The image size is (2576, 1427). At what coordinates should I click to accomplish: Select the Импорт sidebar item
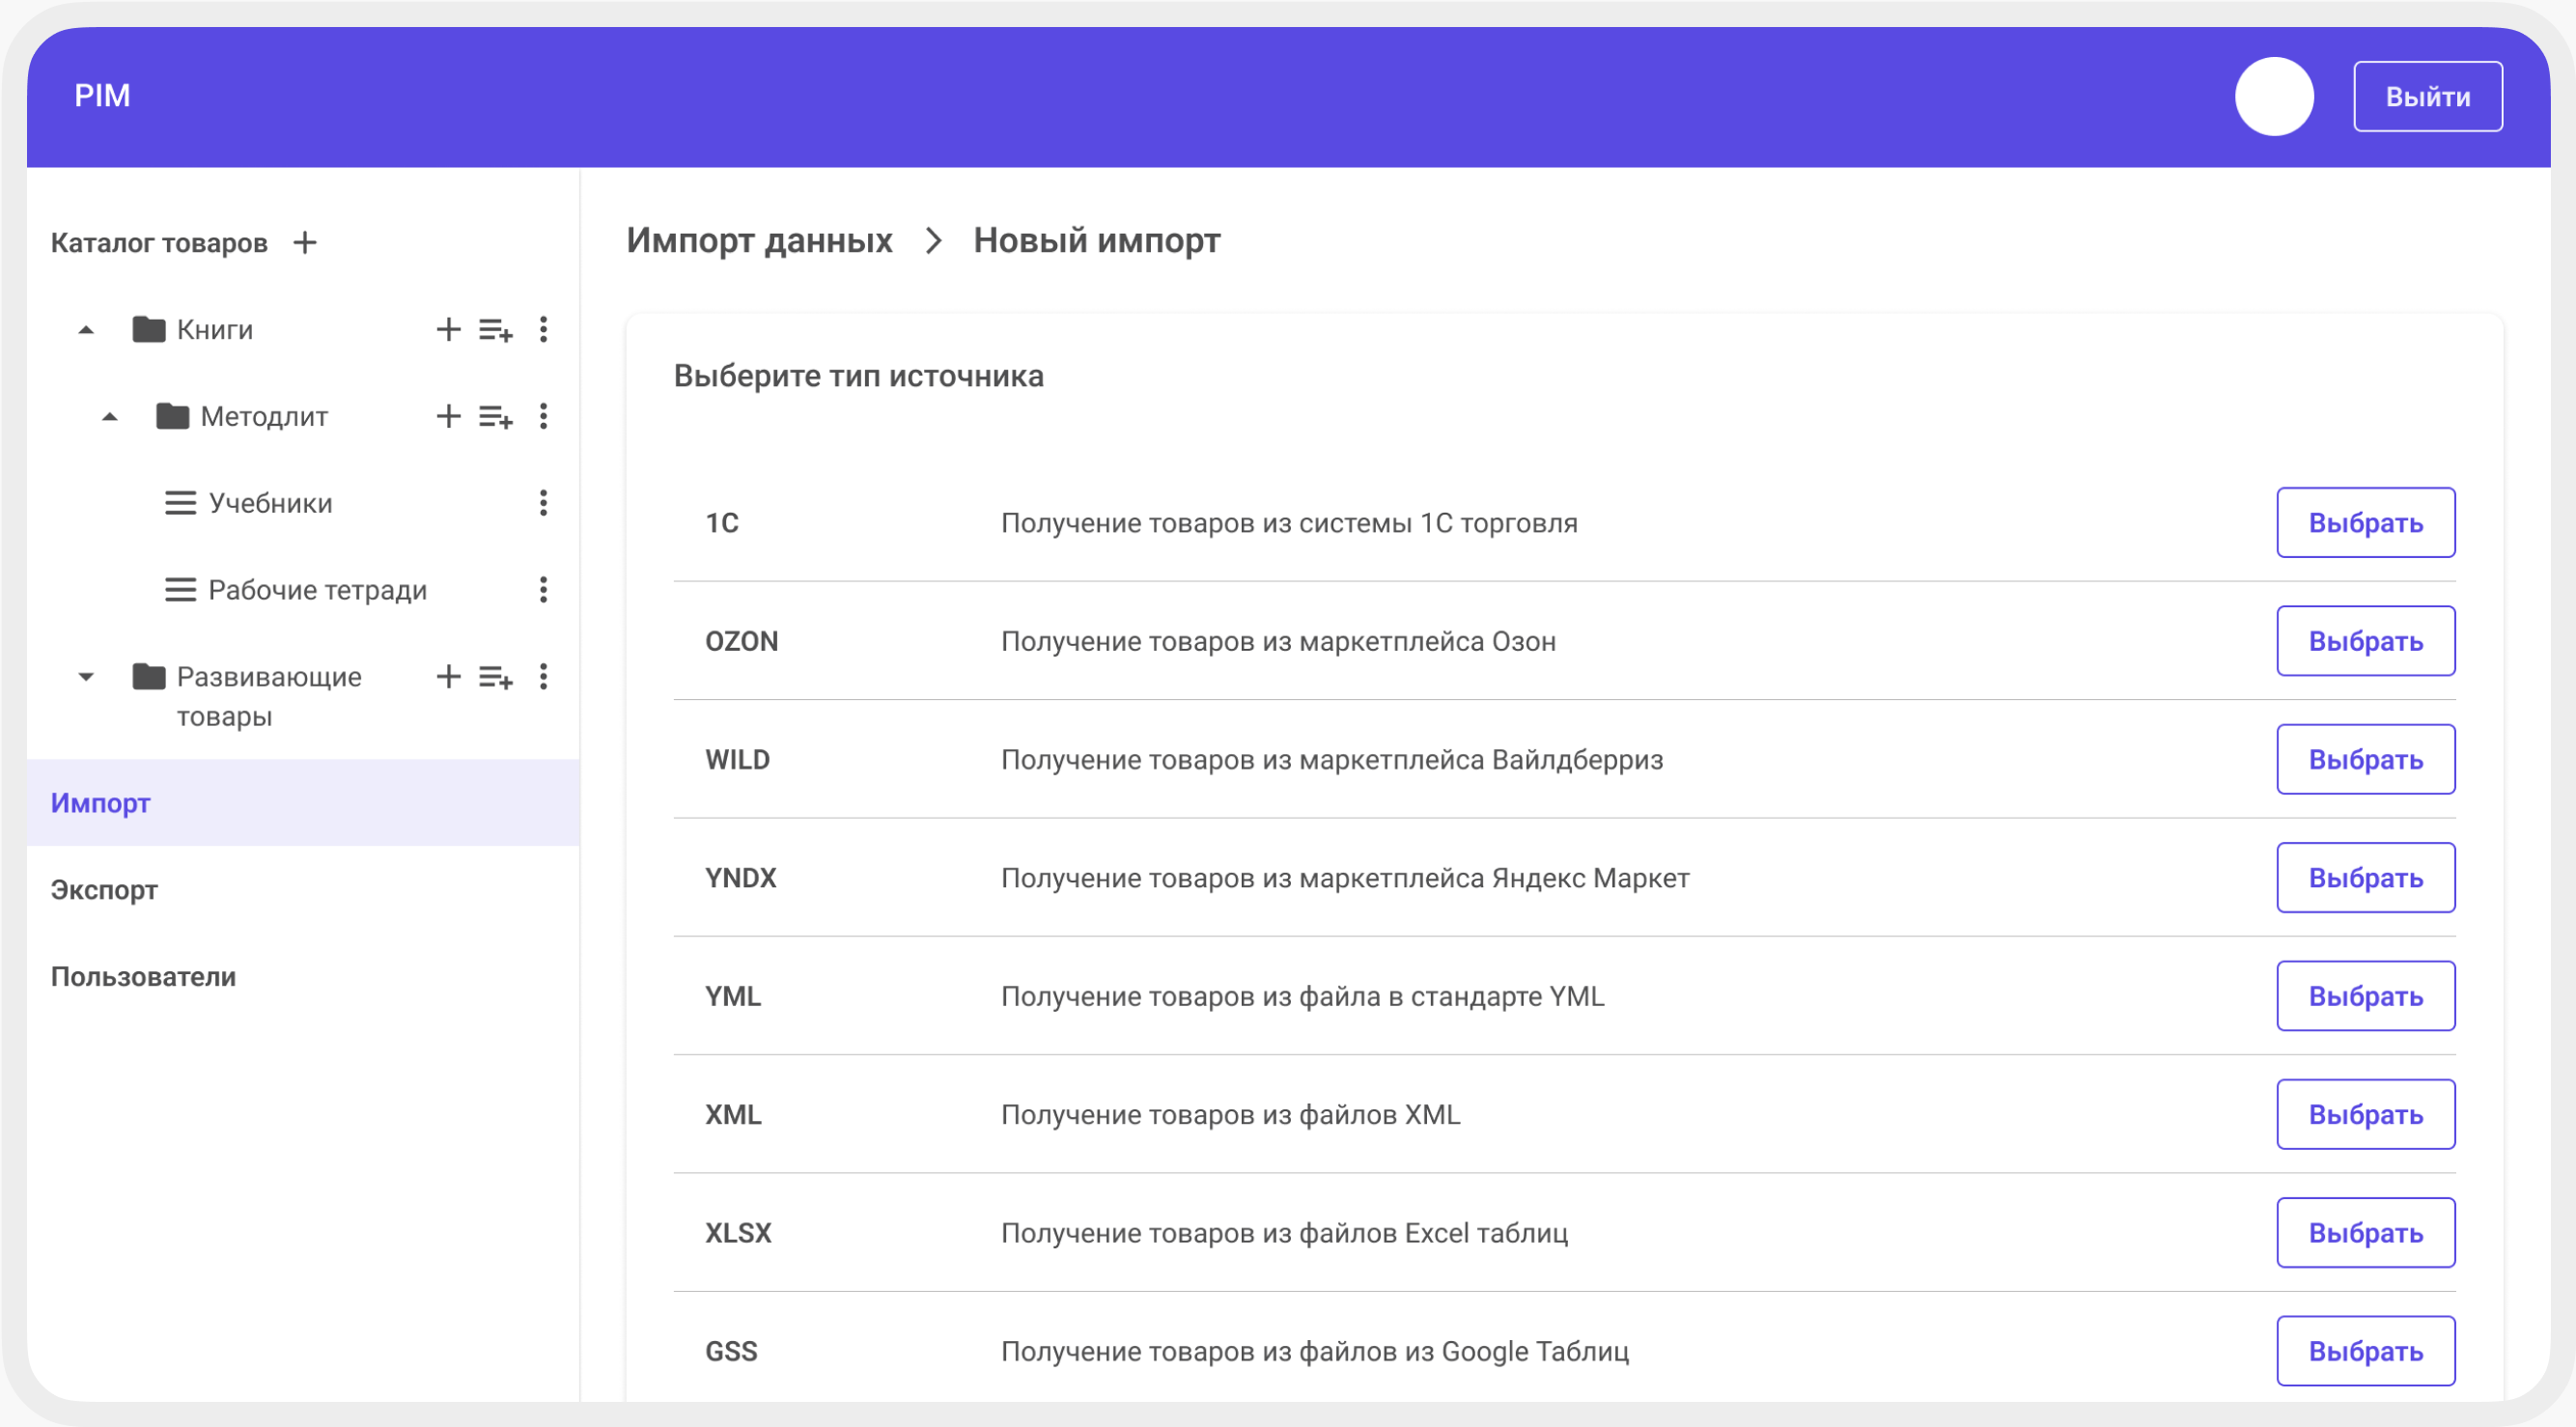pos(101,803)
